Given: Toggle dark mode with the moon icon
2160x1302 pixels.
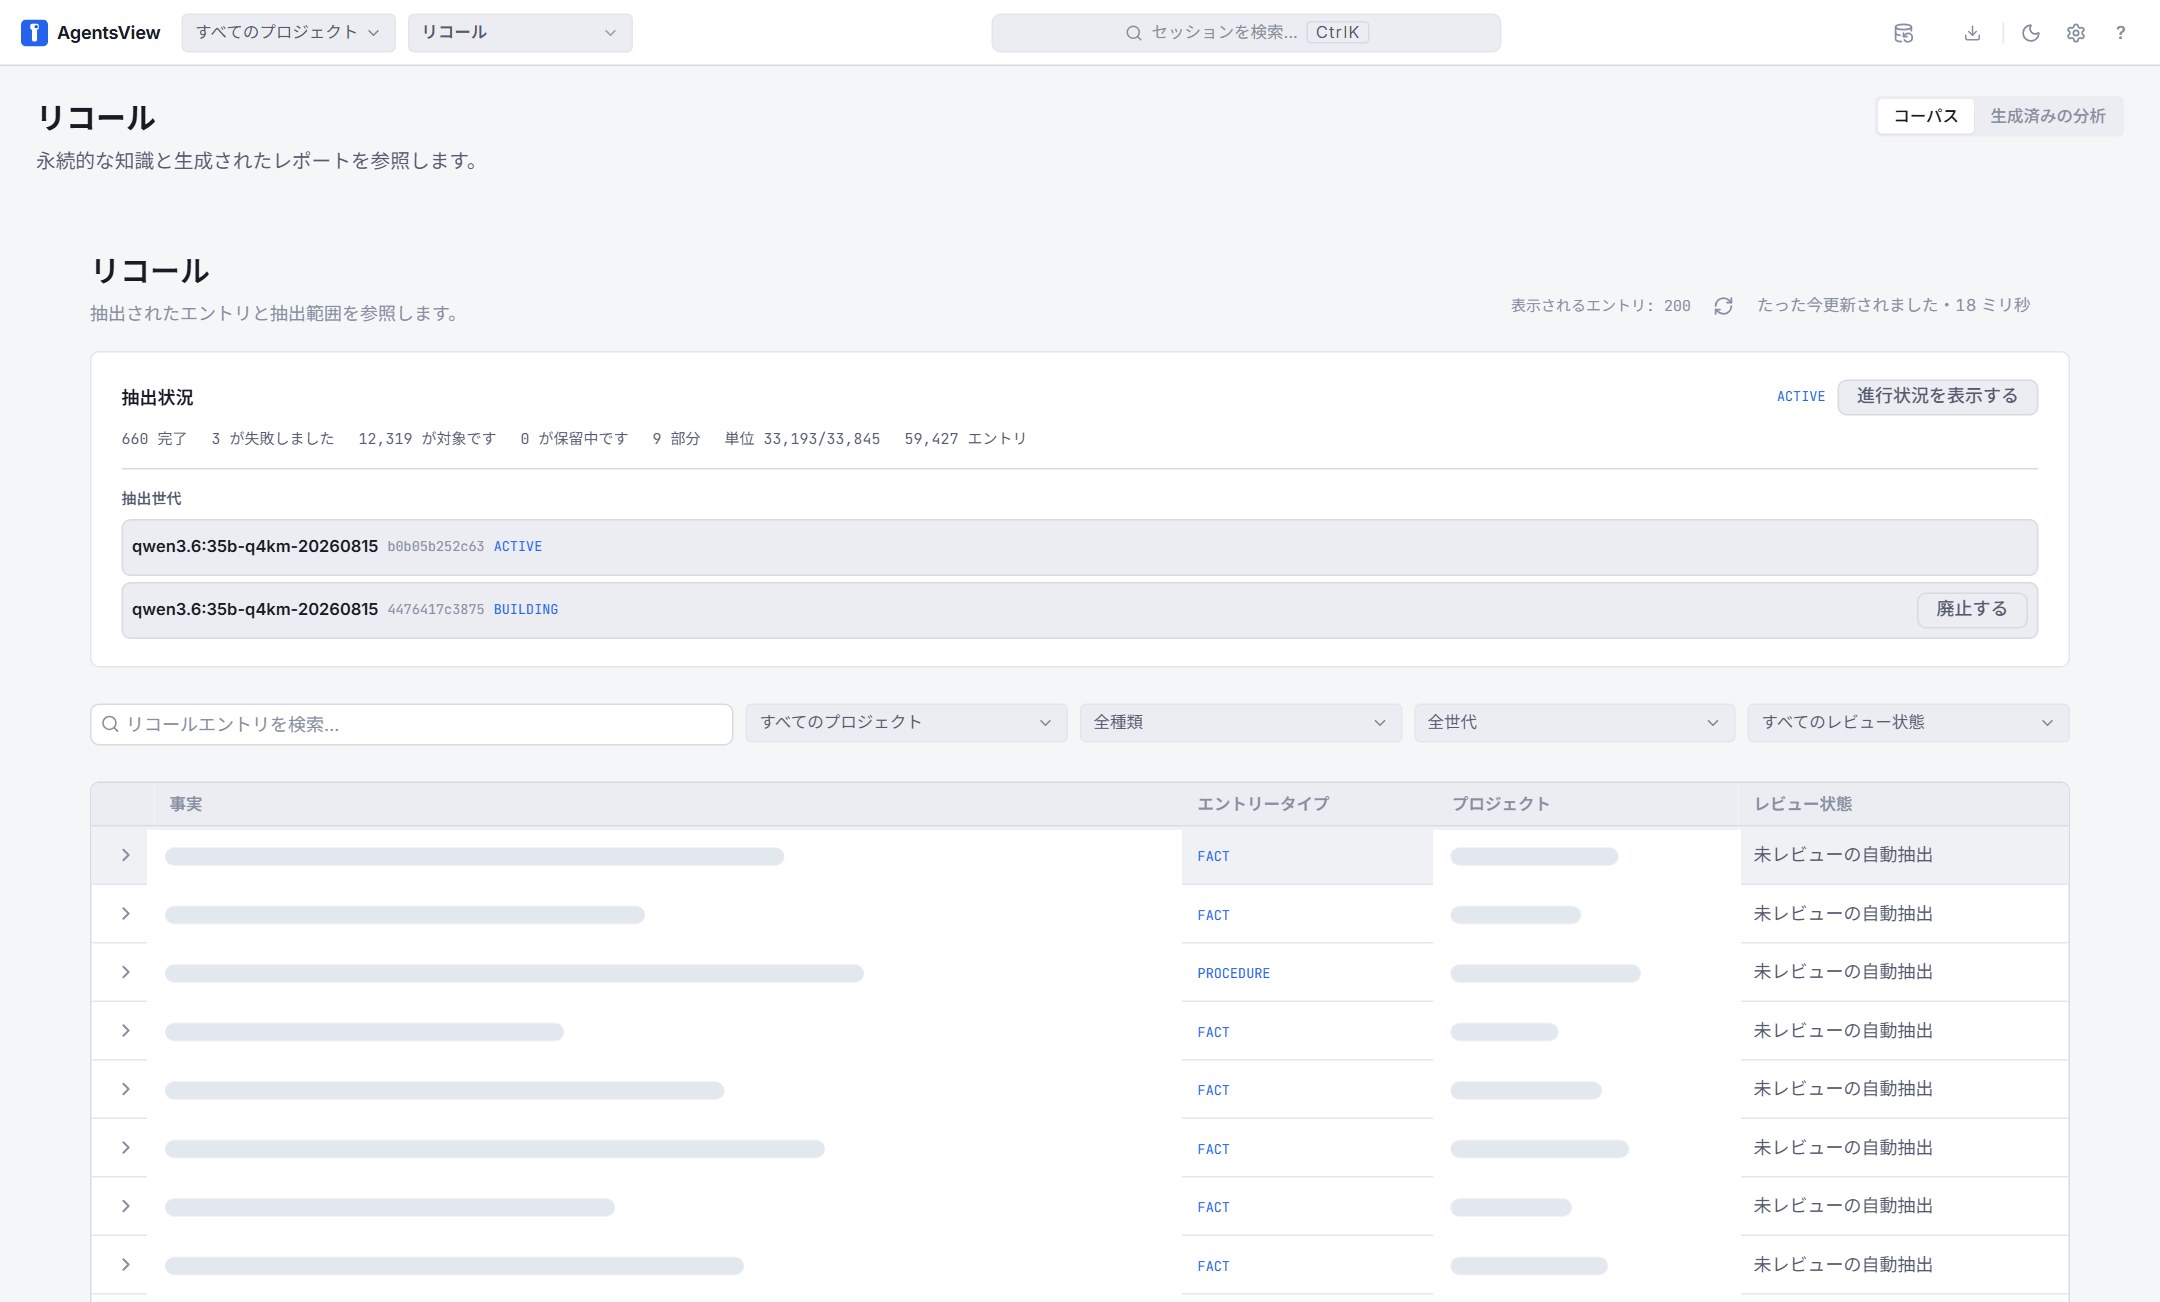Looking at the screenshot, I should 2030,33.
